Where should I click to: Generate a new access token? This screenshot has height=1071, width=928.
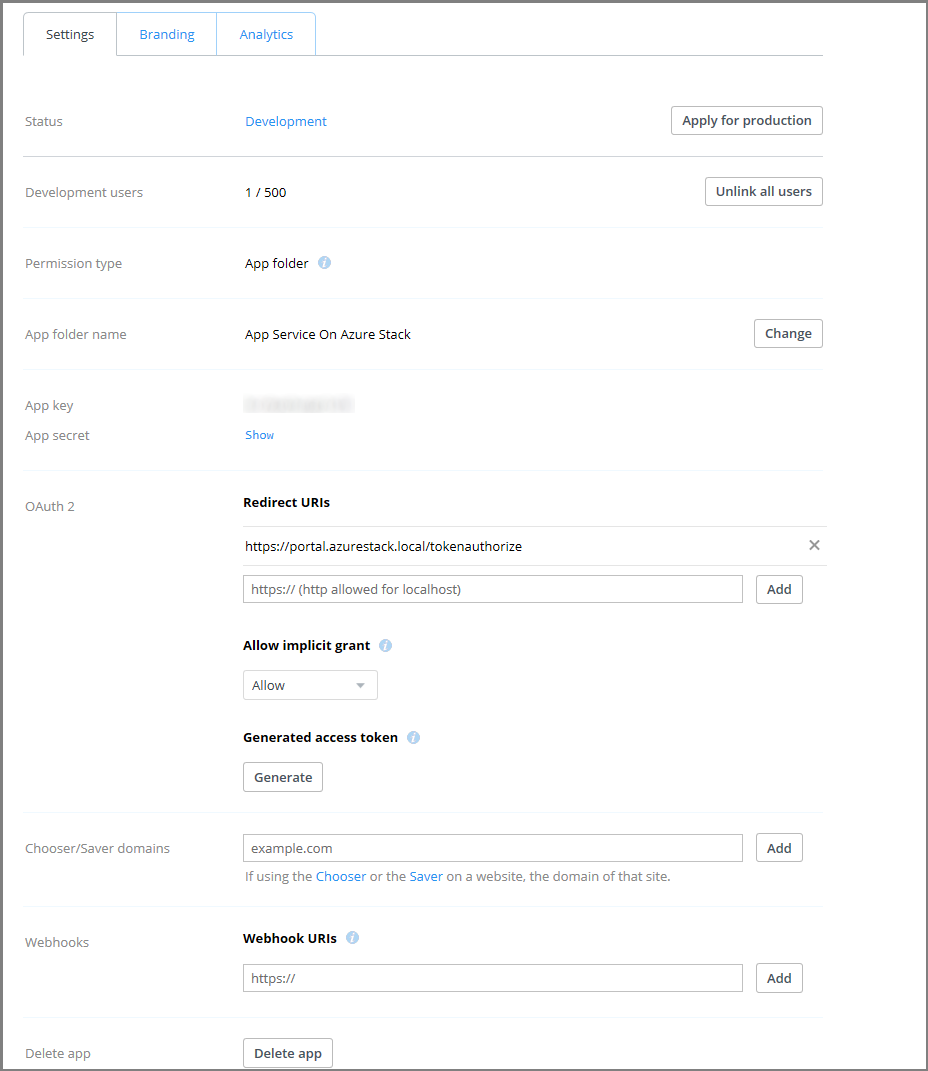coord(282,776)
